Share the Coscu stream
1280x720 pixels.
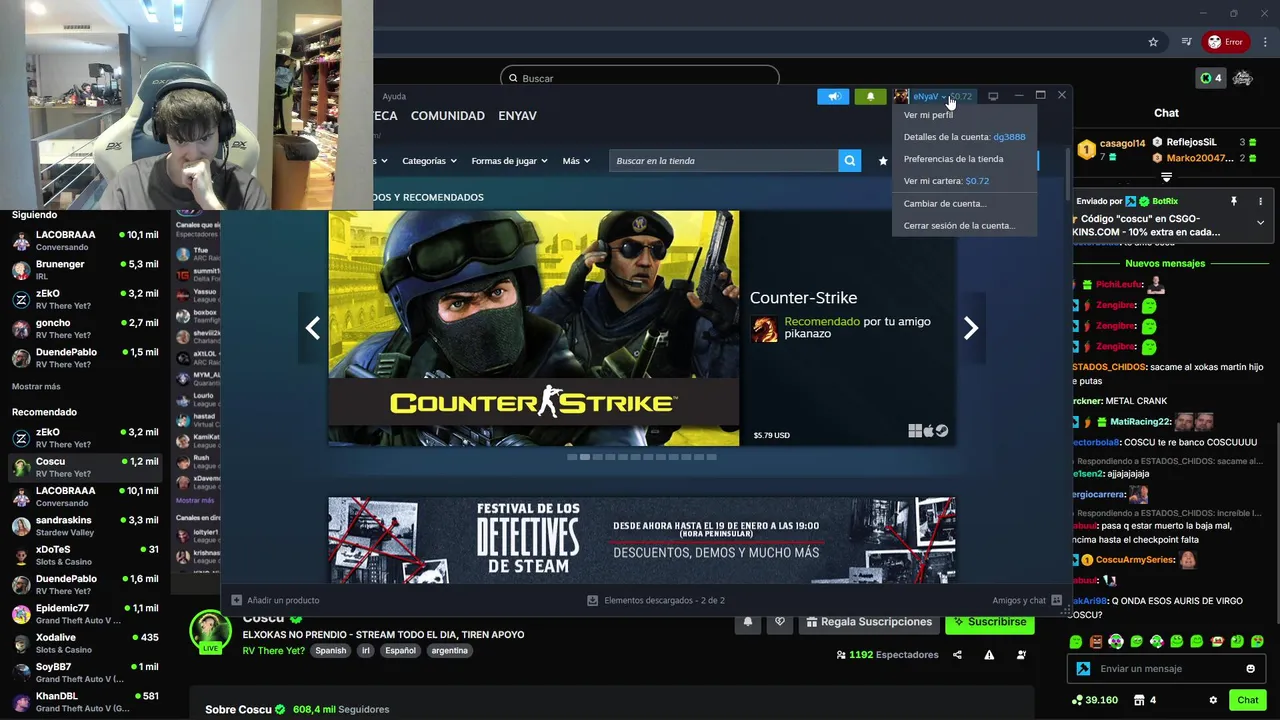(957, 655)
